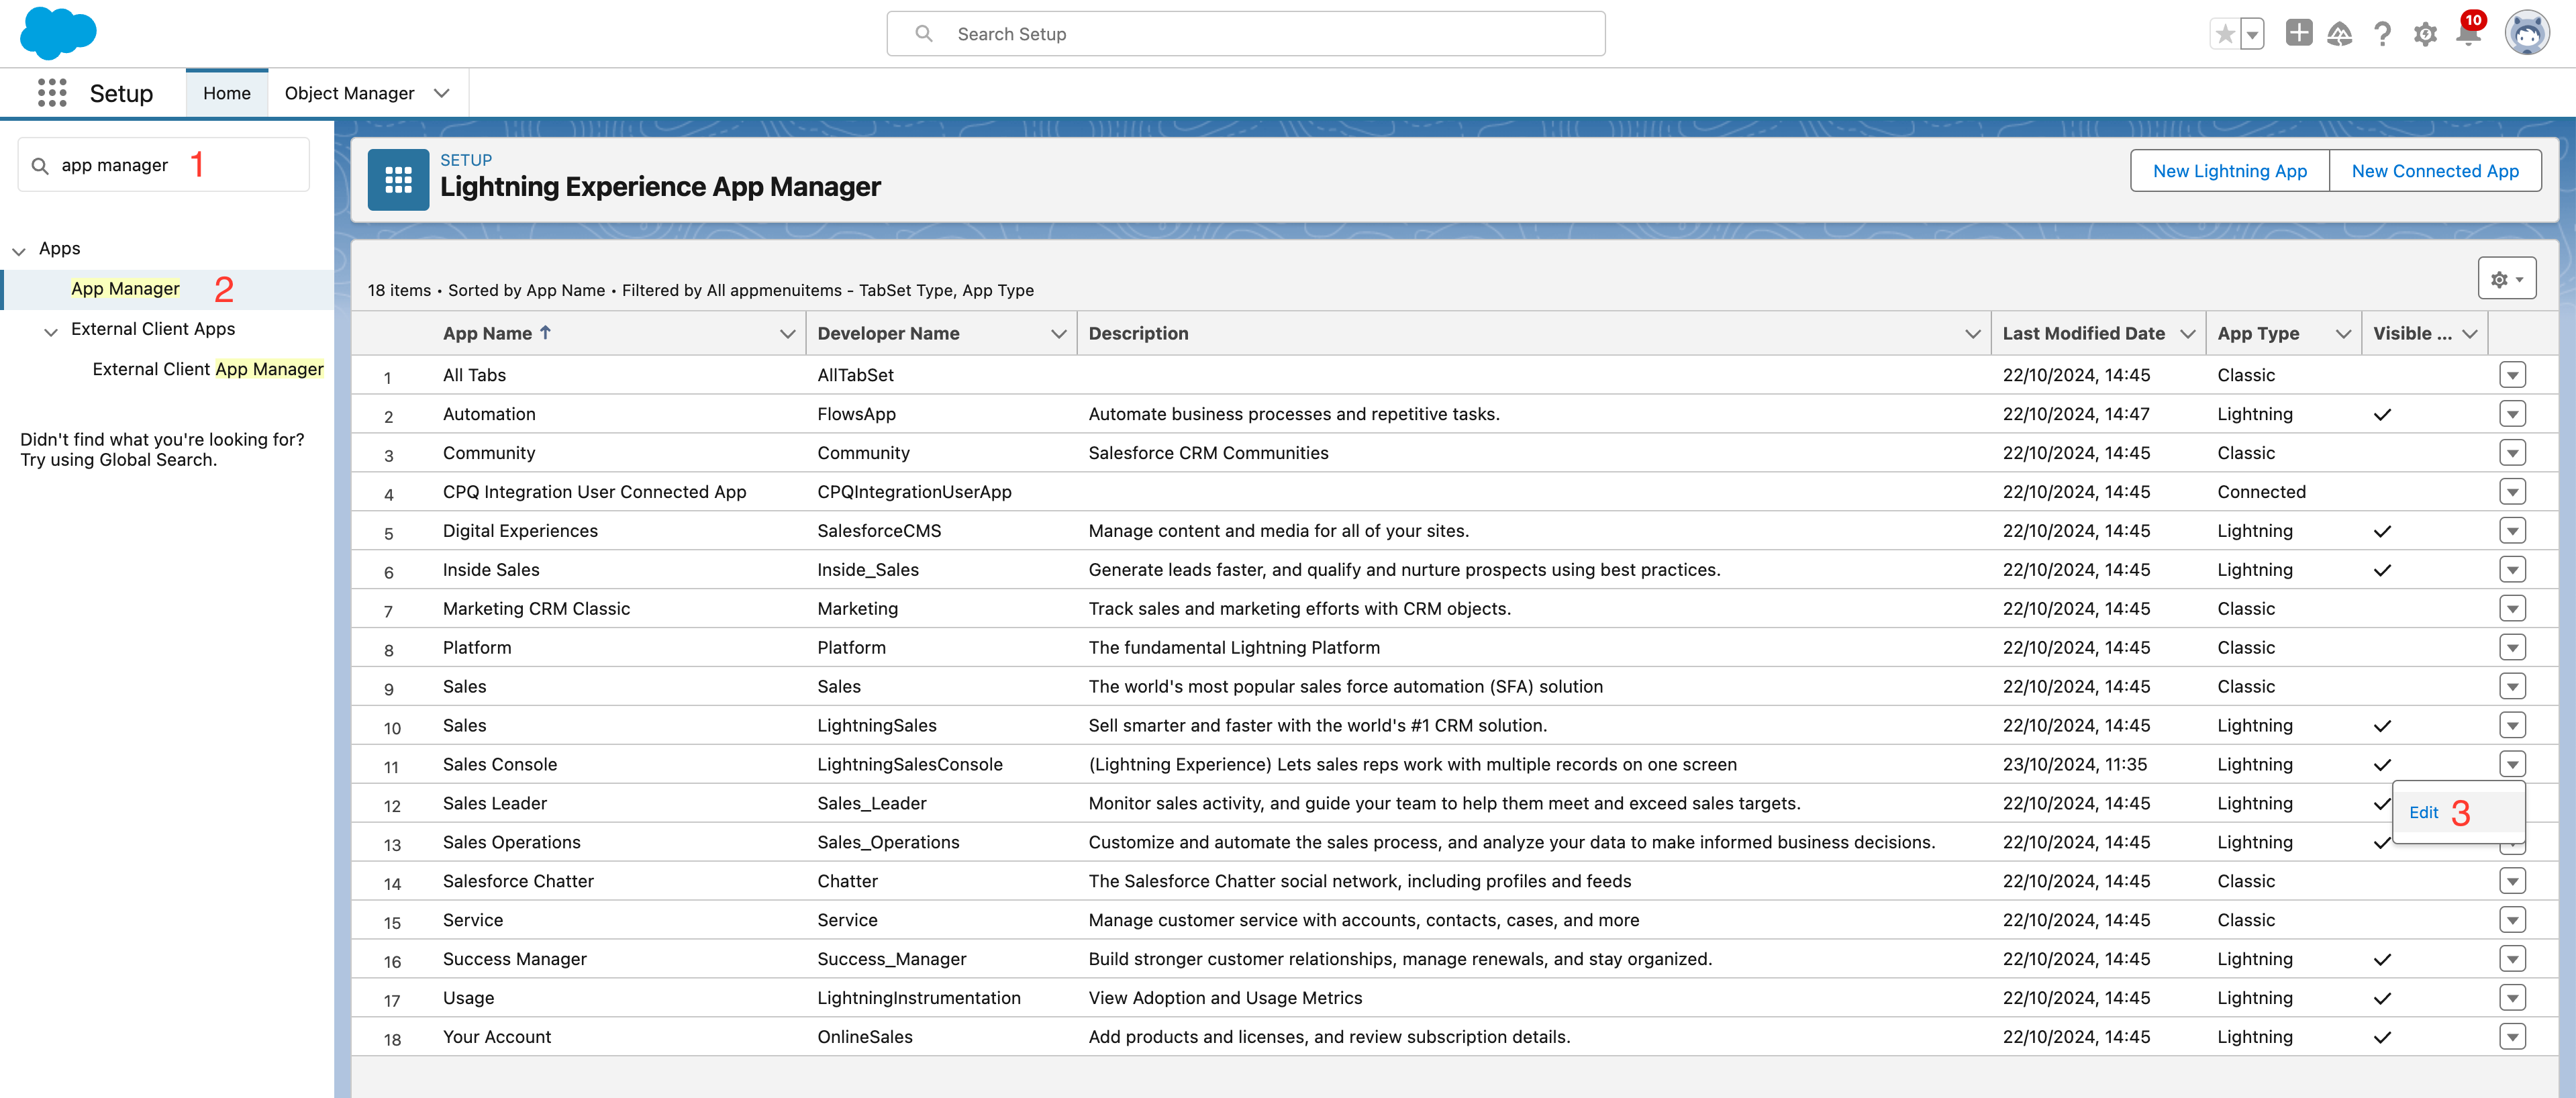Open the global actions plus icon
2576x1098 pixels.
point(2298,33)
